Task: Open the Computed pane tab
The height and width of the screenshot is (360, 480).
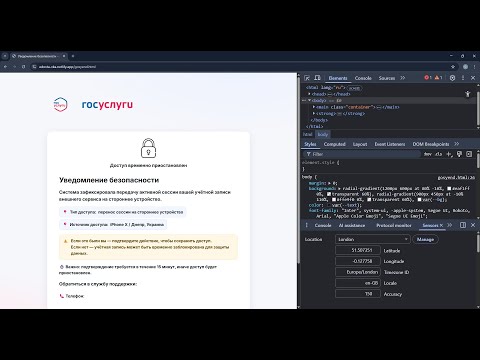Action: 334,144
